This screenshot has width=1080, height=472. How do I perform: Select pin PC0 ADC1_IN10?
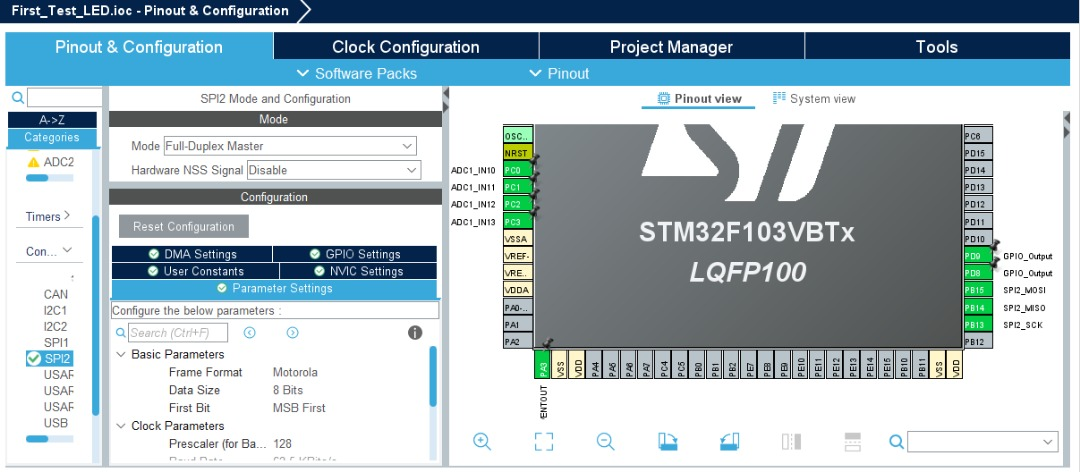517,170
